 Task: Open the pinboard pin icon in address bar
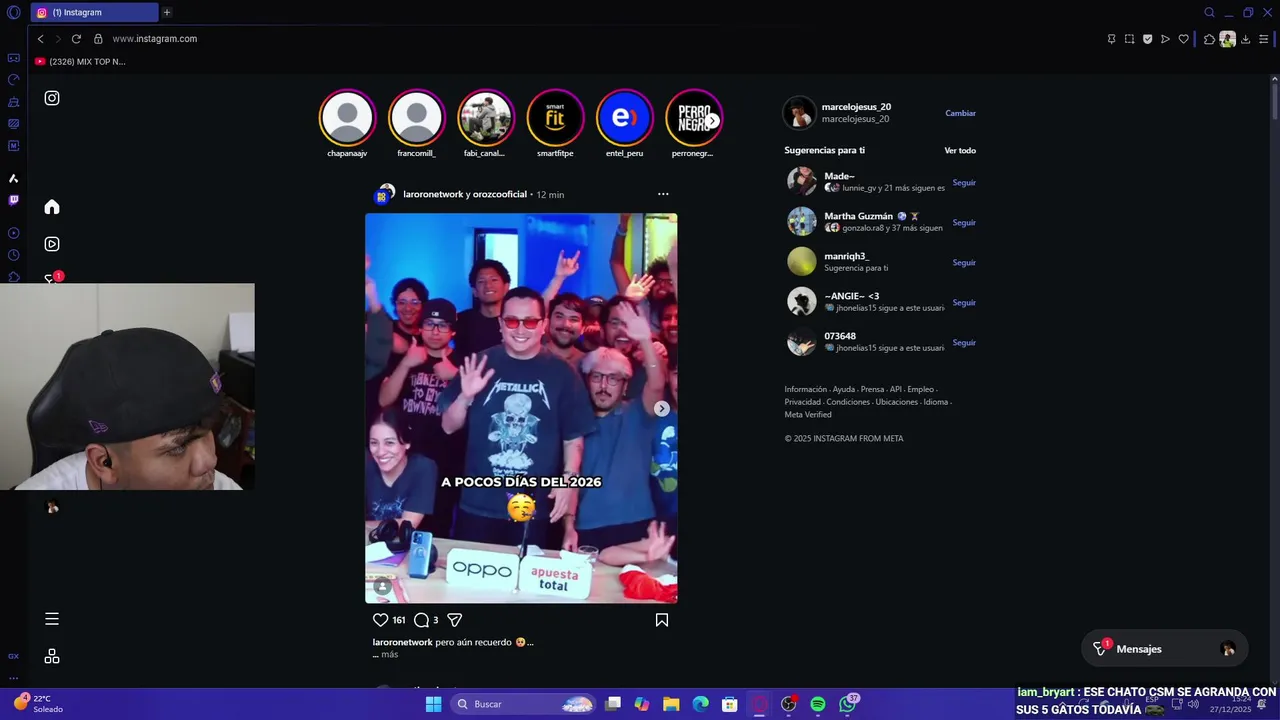pyautogui.click(x=1111, y=39)
